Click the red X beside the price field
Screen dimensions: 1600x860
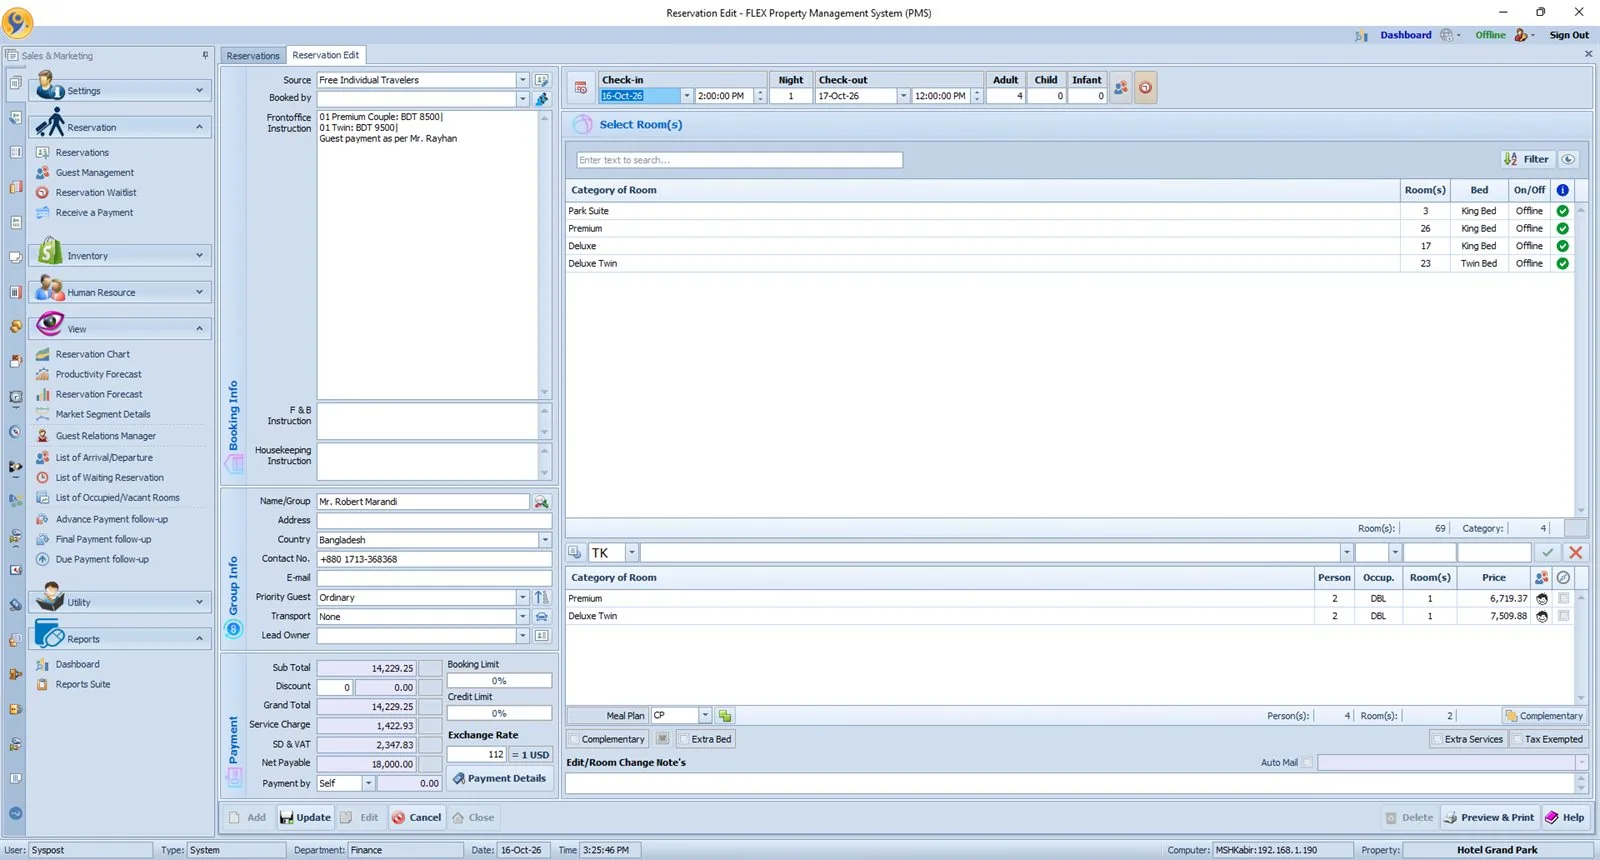coord(1576,553)
